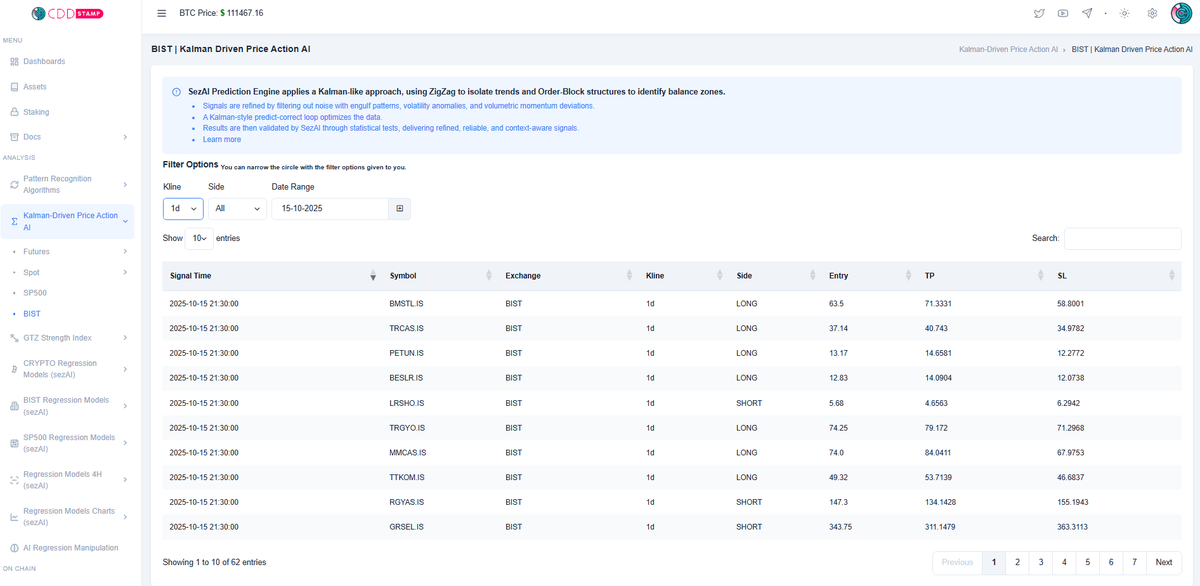The height and width of the screenshot is (586, 1200).
Task: Click the table Search input field
Action: (x=1123, y=238)
